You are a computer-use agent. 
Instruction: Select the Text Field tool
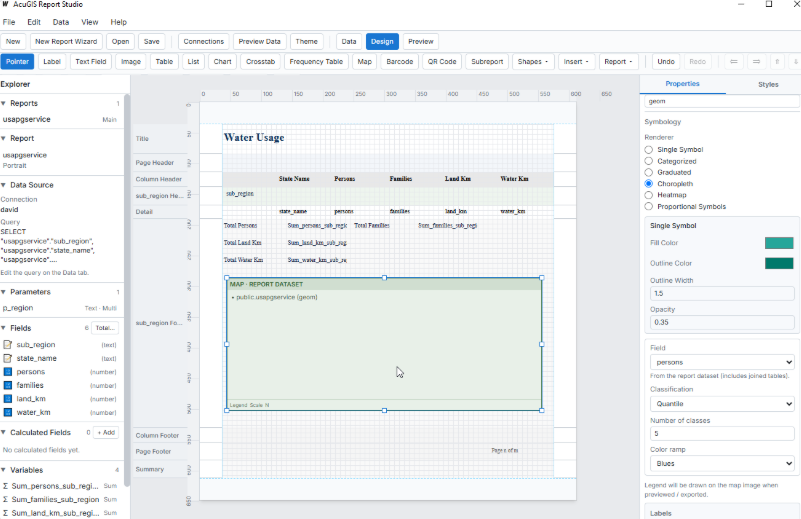[90, 61]
